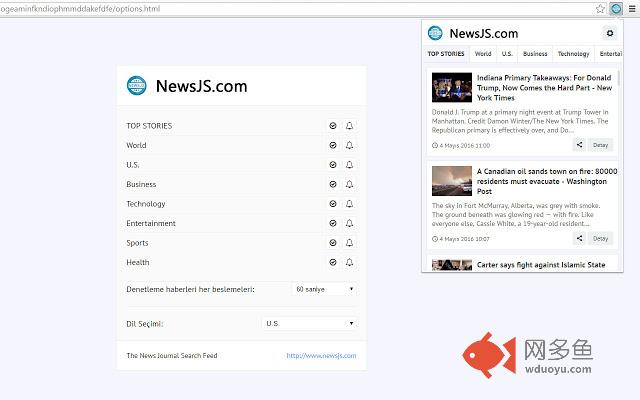Screen dimensions: 640x400
Task: Click the bookmark star icon in address bar
Action: click(x=600, y=9)
